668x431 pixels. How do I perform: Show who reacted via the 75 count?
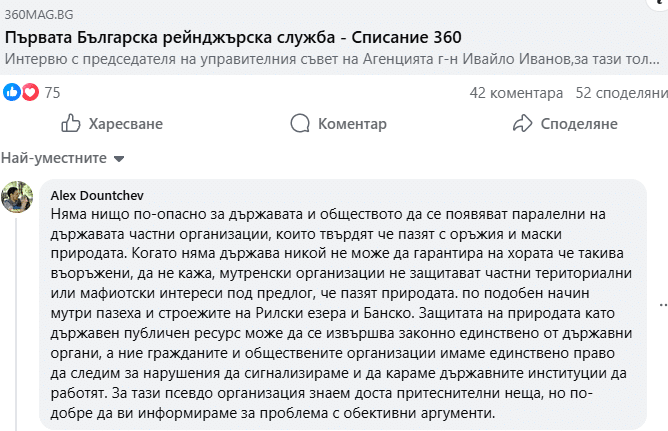53,93
